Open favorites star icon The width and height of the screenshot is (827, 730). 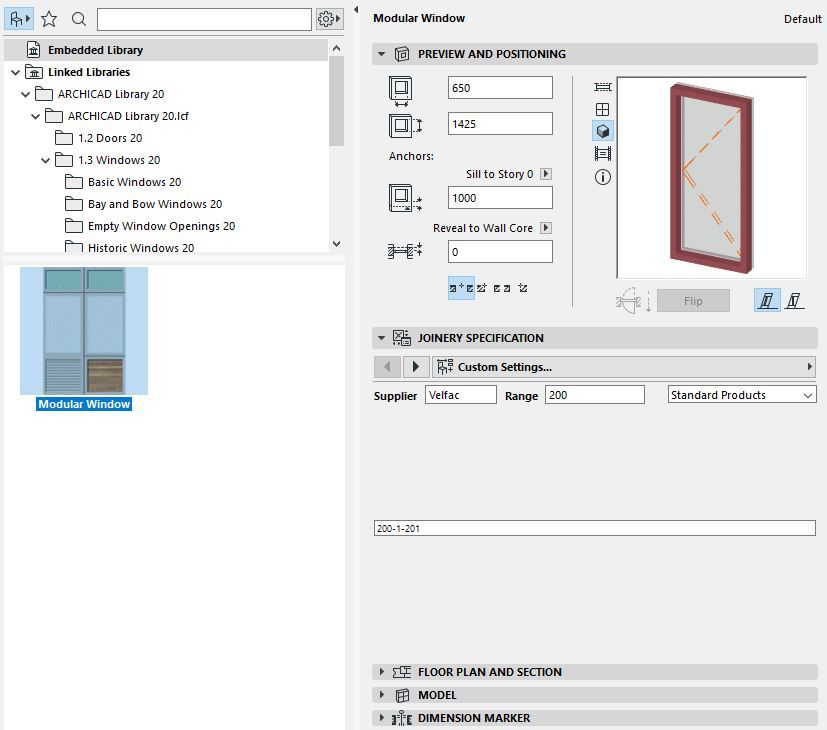coord(49,19)
